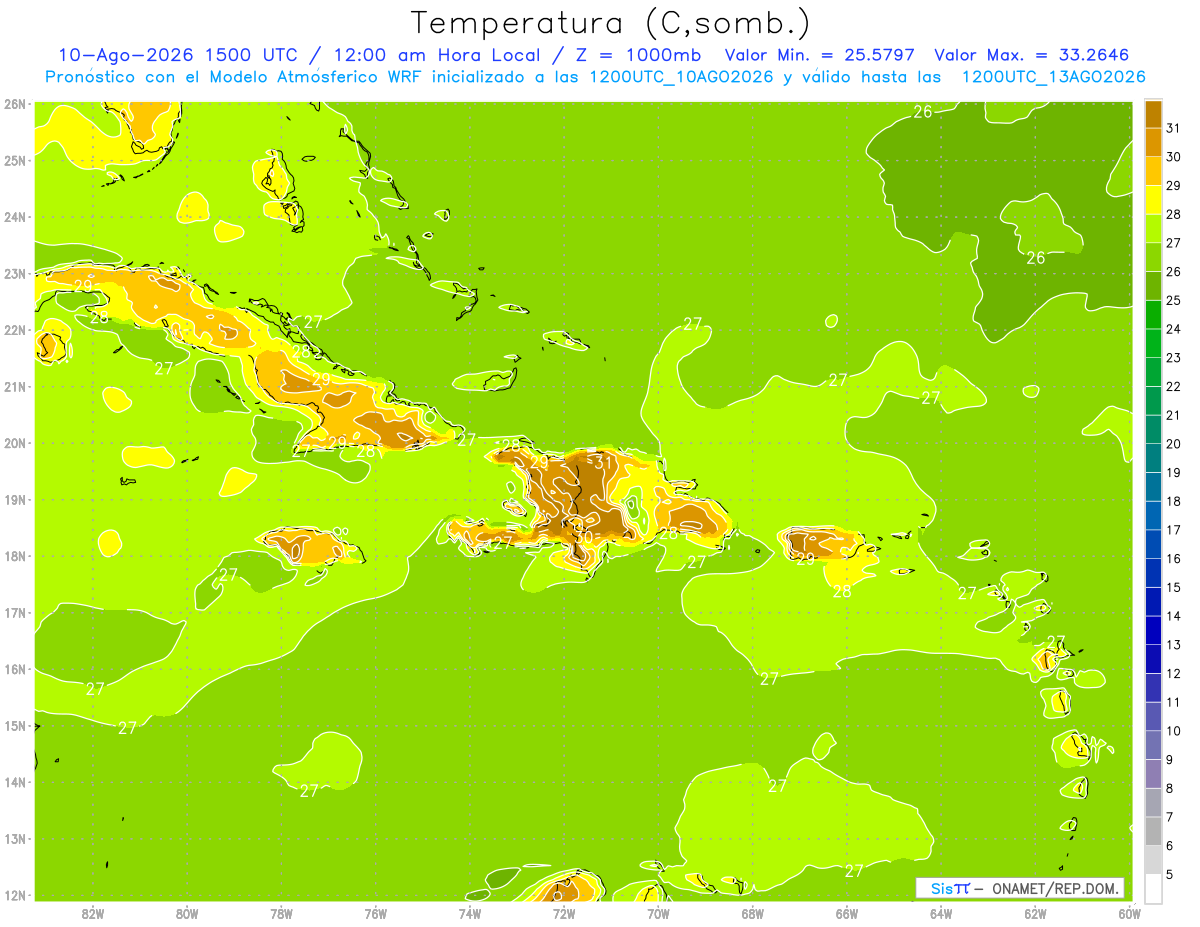Viewport: 1200px width, 927px height.
Task: Click the 62W longitude axis label
Action: click(x=1035, y=913)
